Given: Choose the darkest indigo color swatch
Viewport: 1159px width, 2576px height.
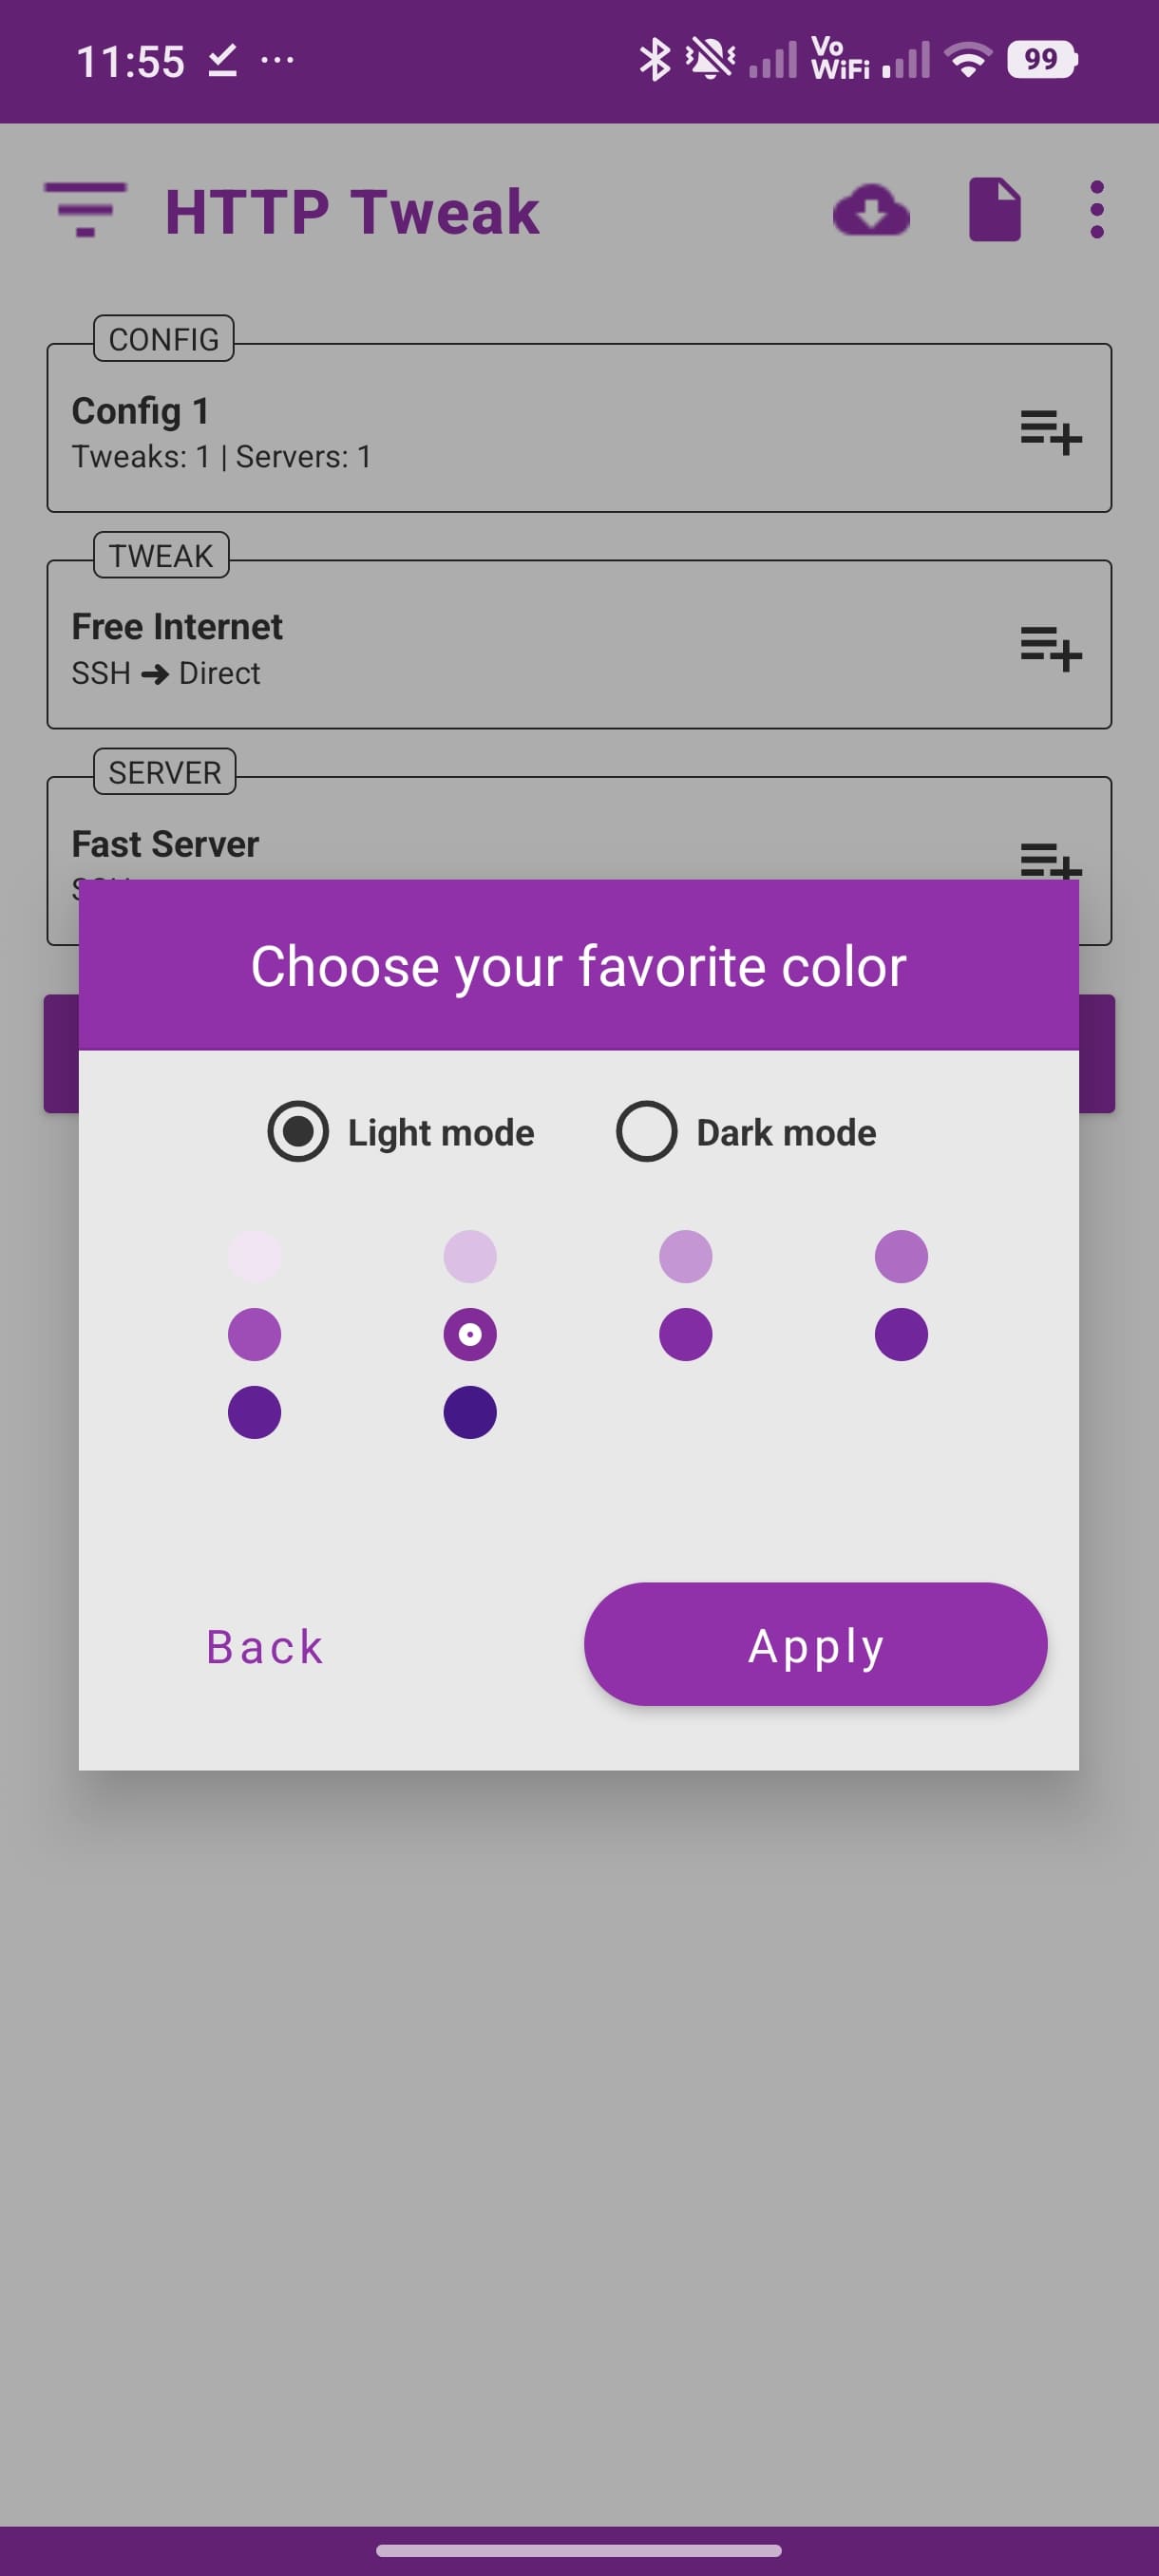Looking at the screenshot, I should (x=470, y=1412).
